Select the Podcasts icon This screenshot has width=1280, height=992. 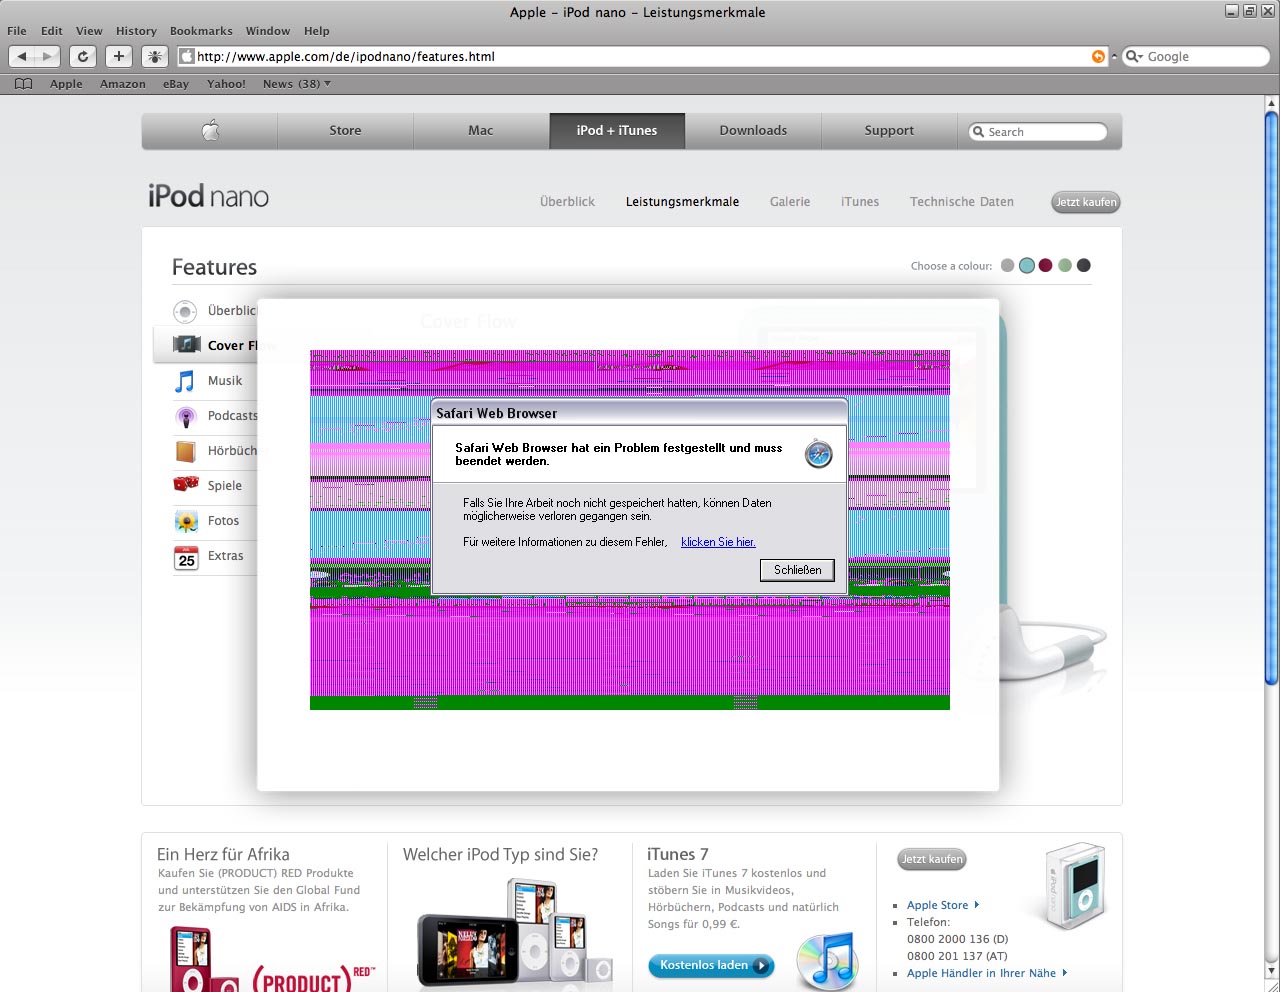pyautogui.click(x=186, y=416)
